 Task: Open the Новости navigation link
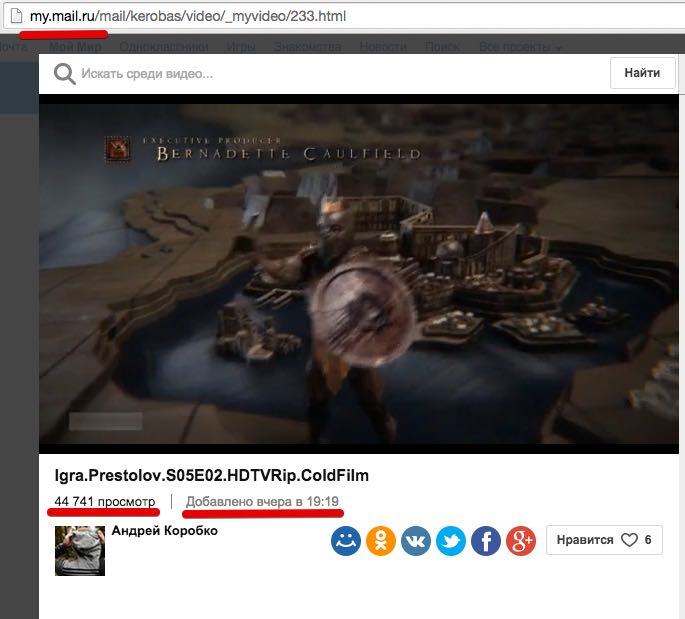coord(383,46)
